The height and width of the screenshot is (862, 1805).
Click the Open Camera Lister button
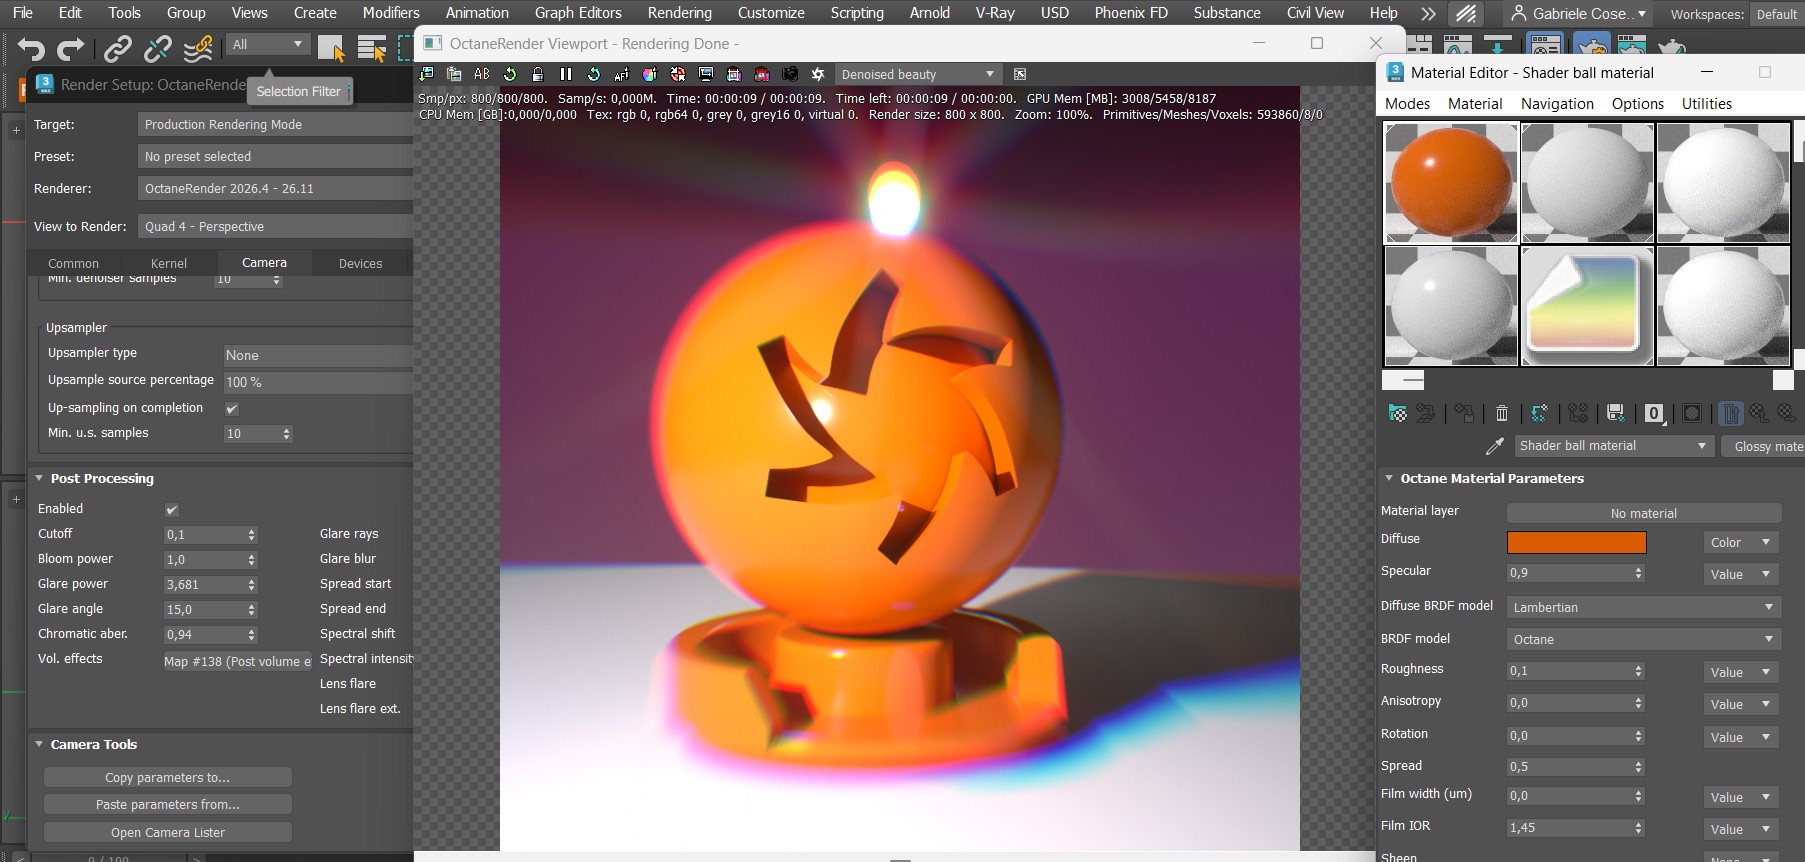tap(168, 832)
